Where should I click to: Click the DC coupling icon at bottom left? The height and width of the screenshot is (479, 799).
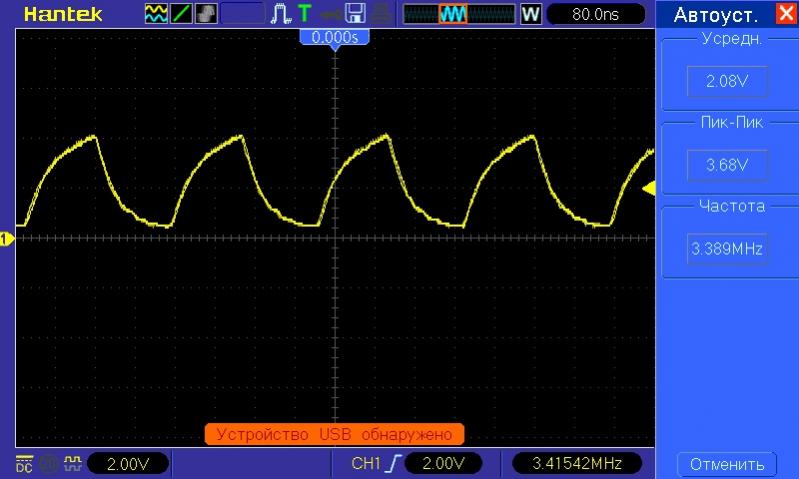coord(24,463)
